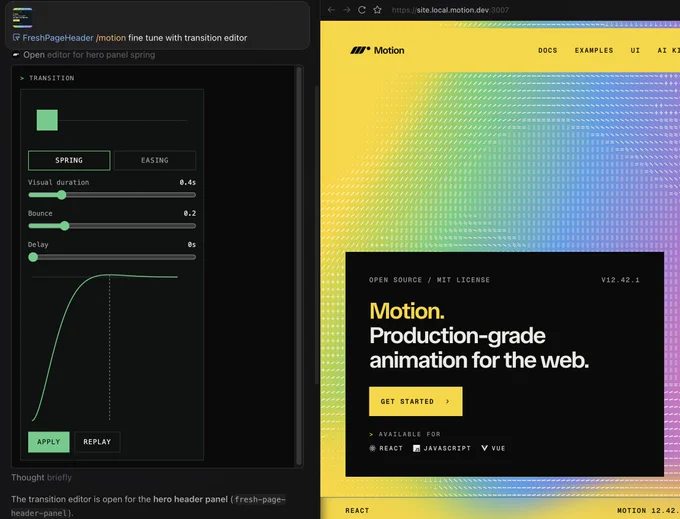Click the JavaScript logo icon
This screenshot has width=680, height=519.
click(416, 448)
